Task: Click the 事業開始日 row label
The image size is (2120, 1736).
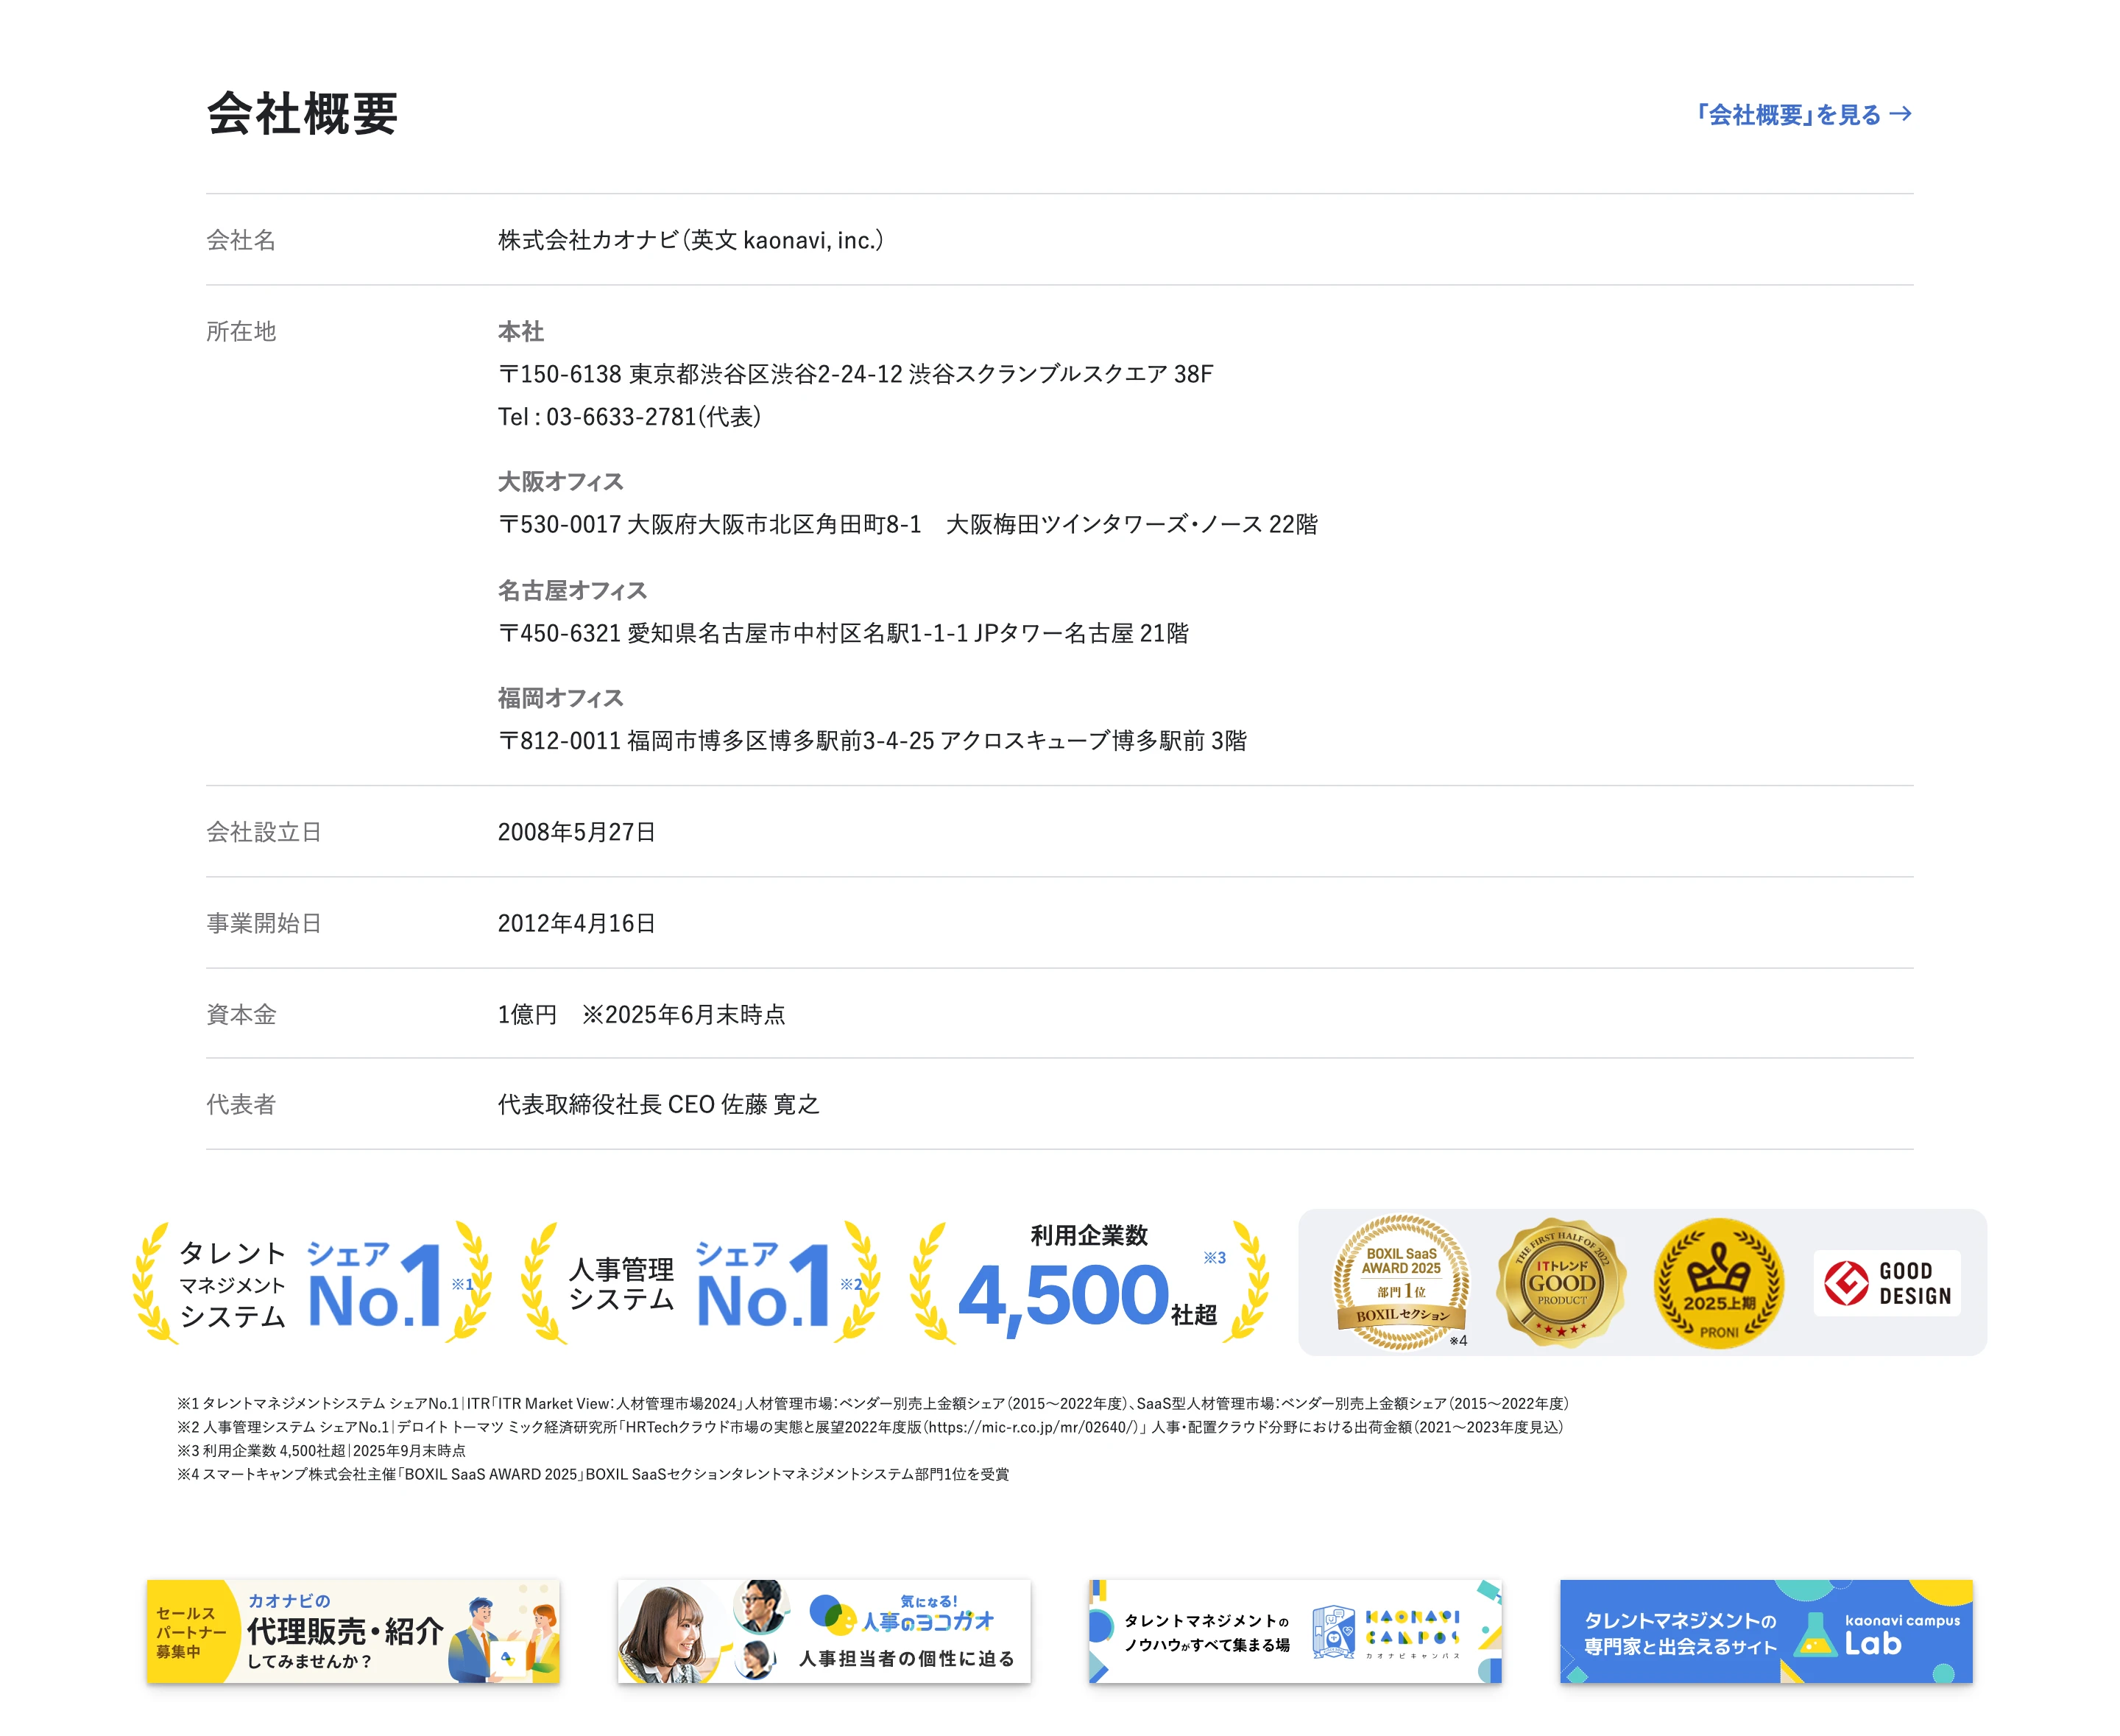Action: point(264,923)
